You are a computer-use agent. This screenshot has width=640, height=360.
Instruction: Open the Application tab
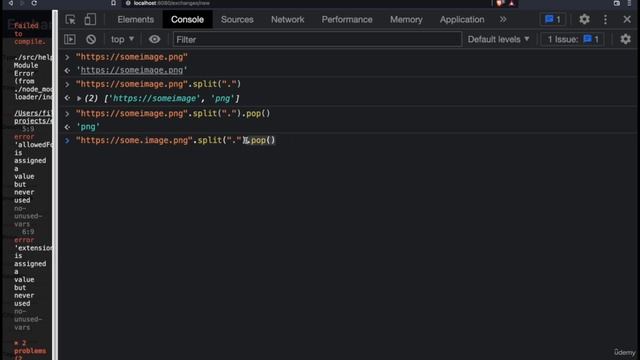462,20
